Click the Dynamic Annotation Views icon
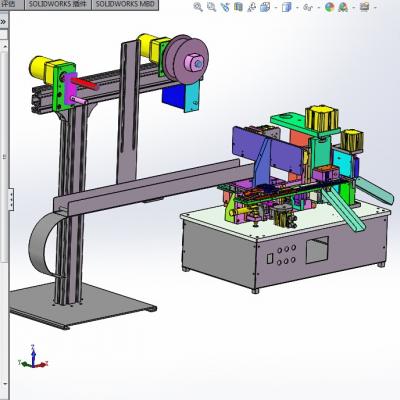 pos(252,7)
